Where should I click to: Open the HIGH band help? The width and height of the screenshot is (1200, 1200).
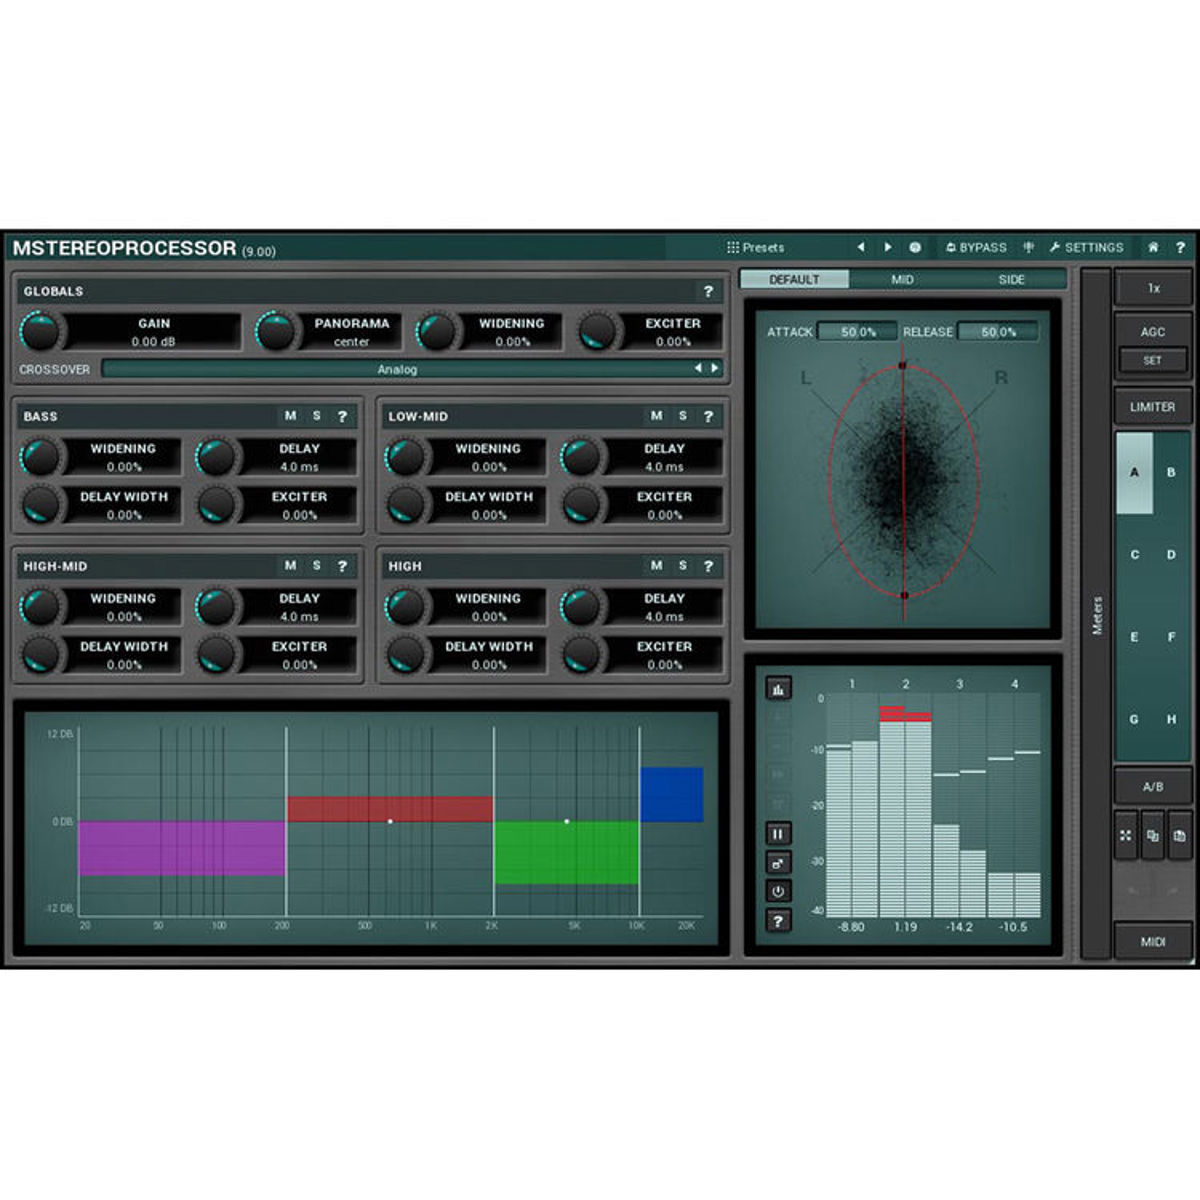point(708,566)
